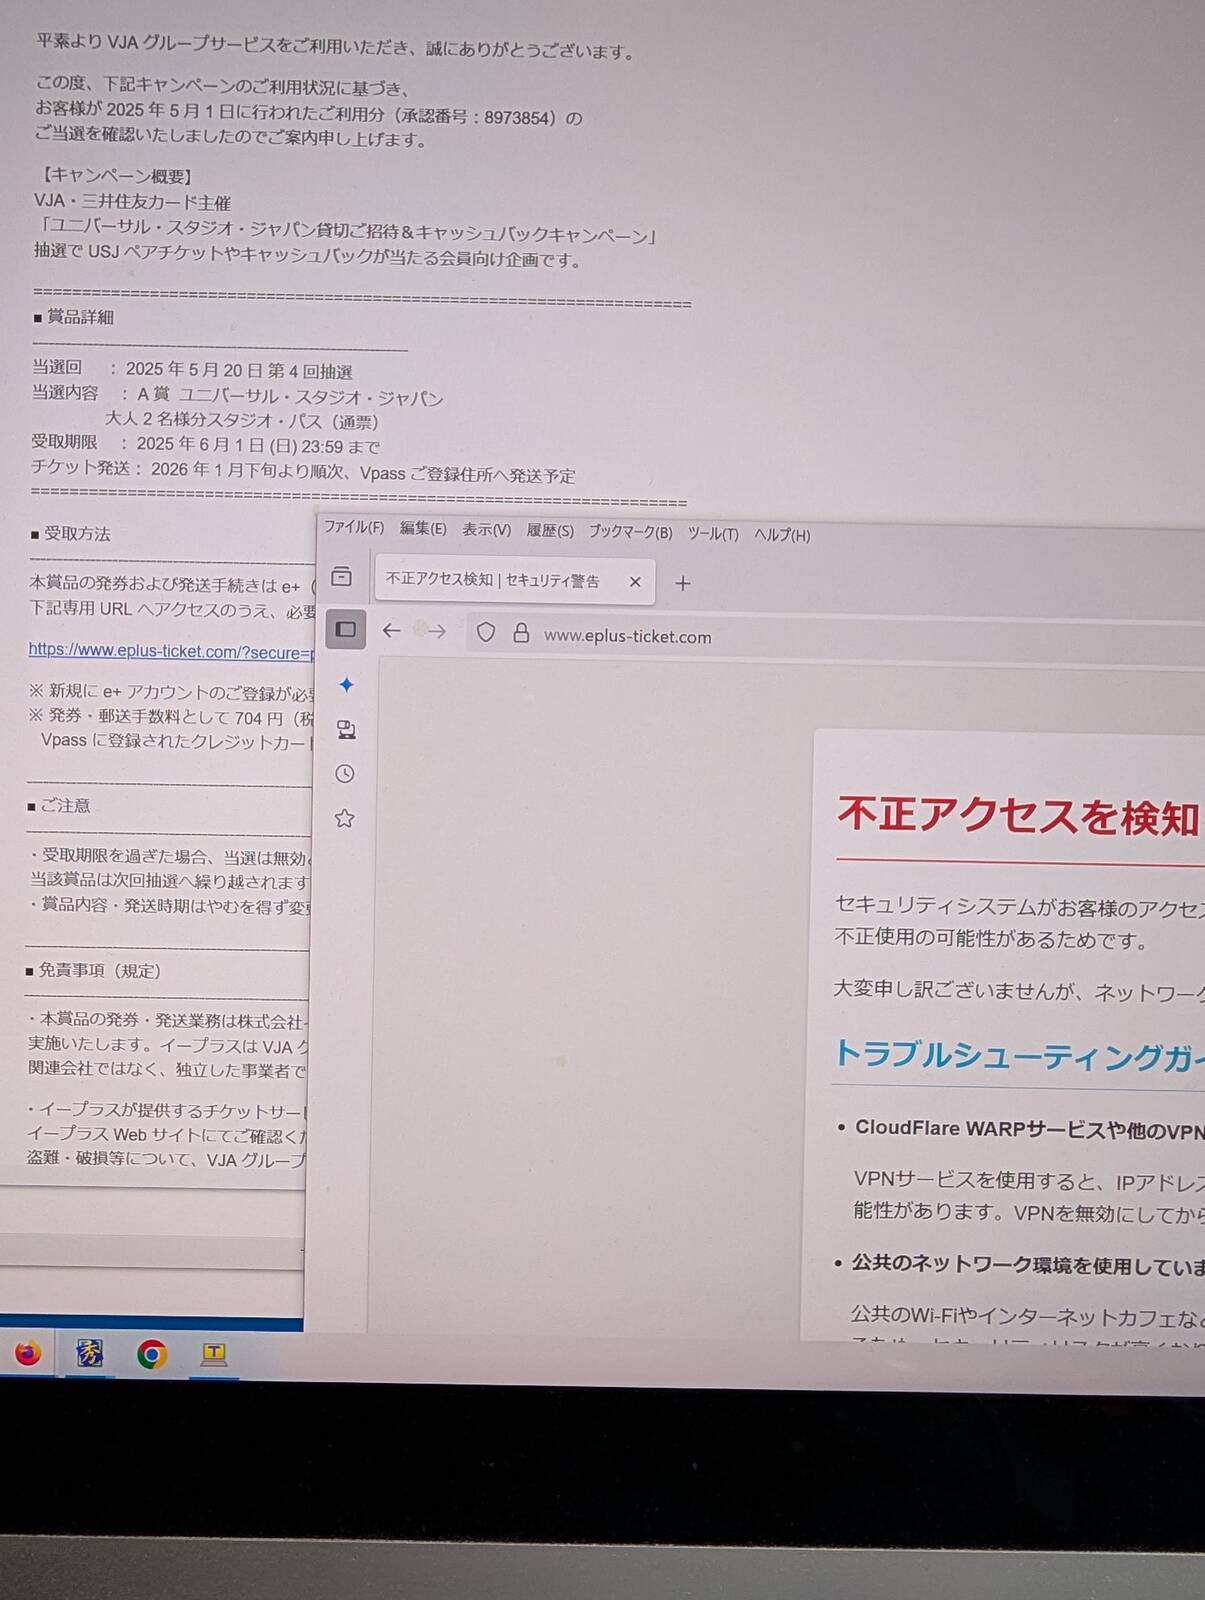Open the AI chatbot sparkle sidebar icon
Viewport: 1205px width, 1600px height.
(x=347, y=685)
